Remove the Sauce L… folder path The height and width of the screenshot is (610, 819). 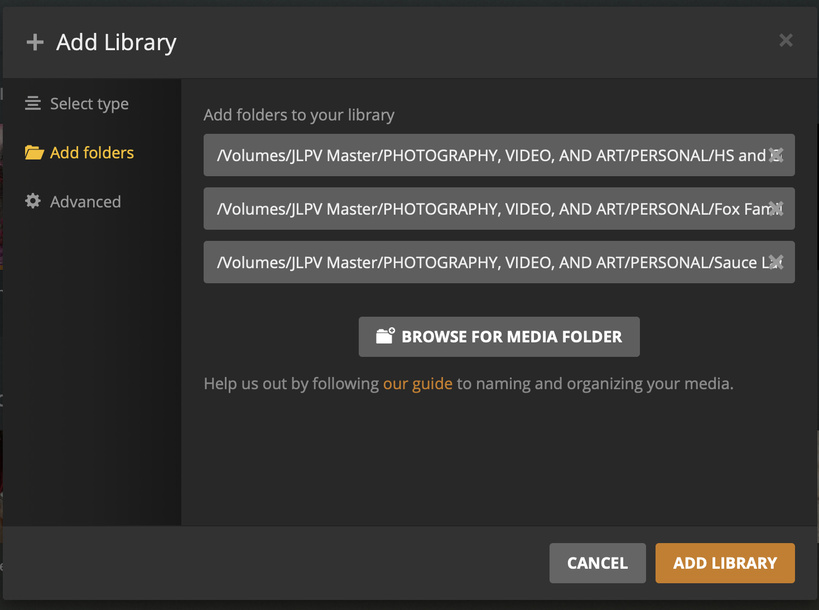776,262
